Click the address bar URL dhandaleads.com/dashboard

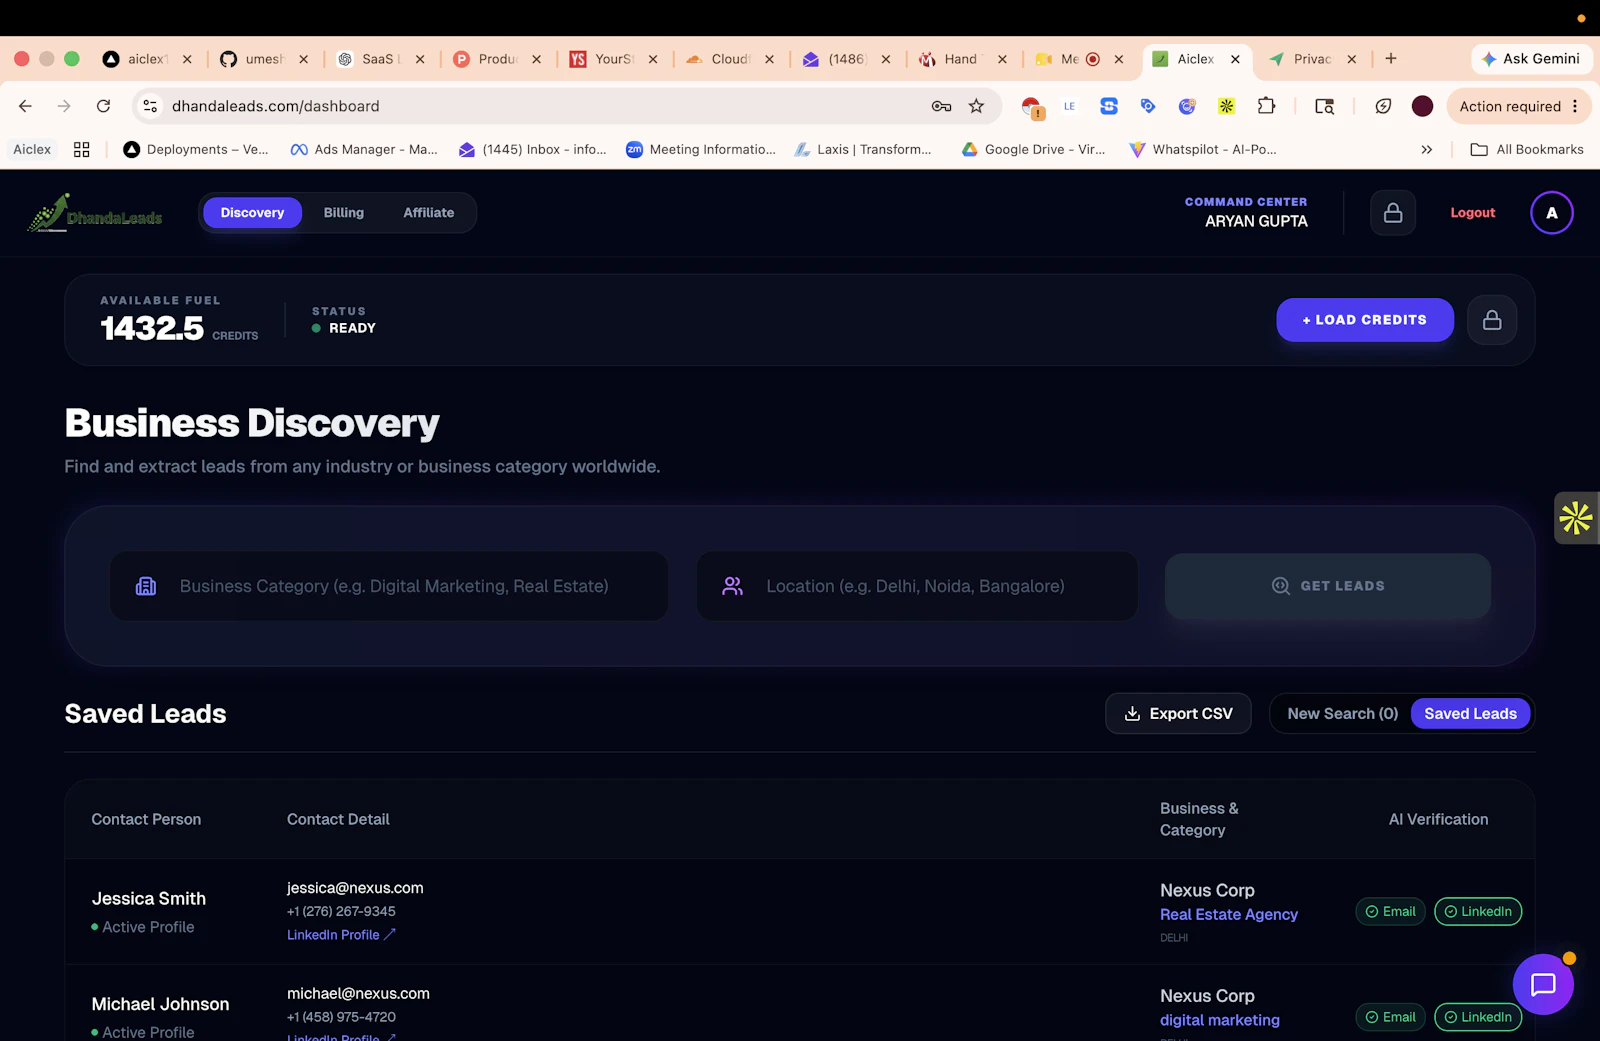point(276,106)
